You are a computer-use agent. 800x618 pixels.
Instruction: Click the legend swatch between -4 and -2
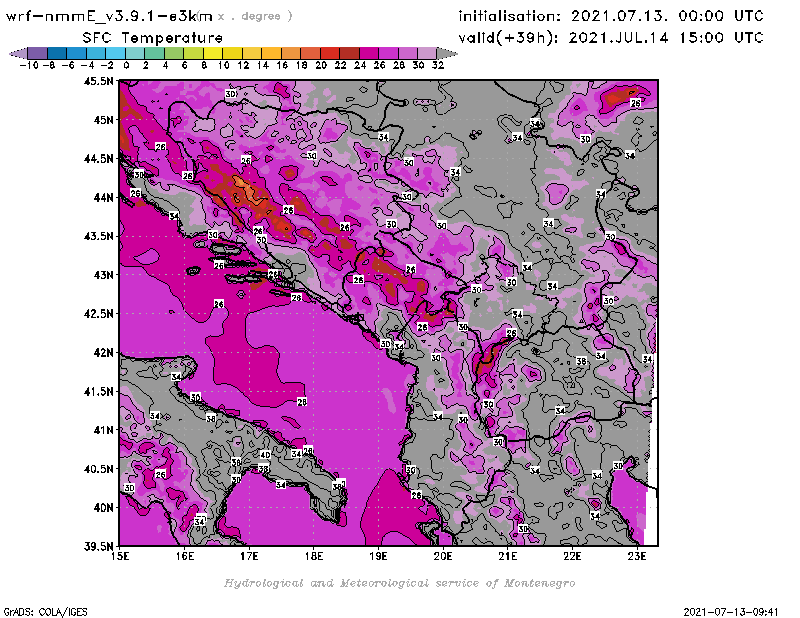[x=96, y=53]
